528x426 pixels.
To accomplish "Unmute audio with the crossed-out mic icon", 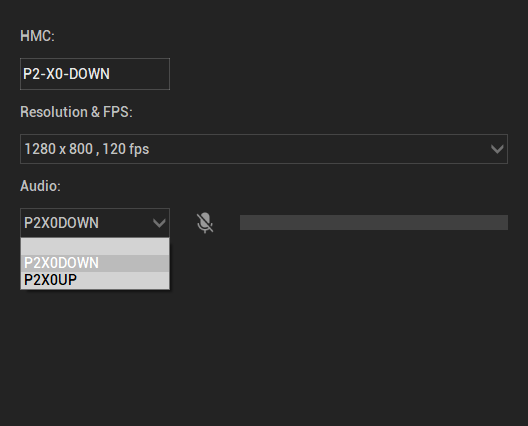I will pyautogui.click(x=205, y=223).
